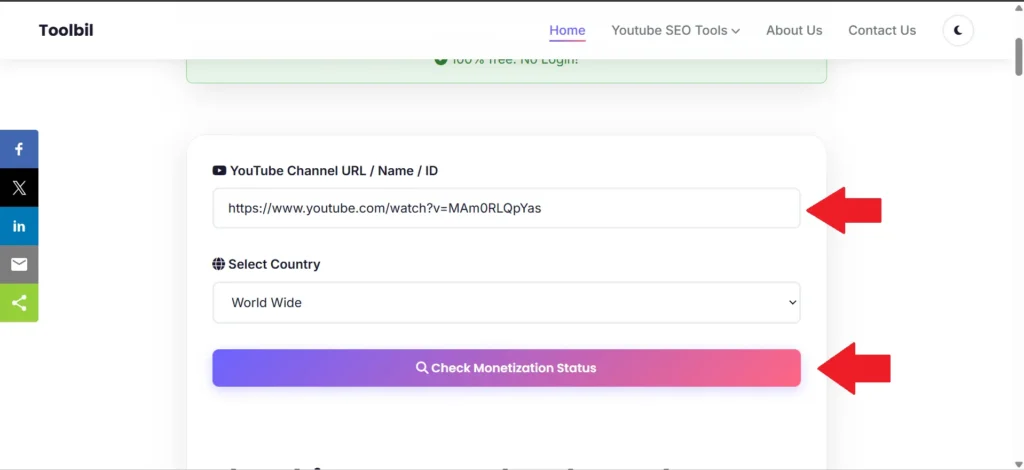
Task: Click the scrollbar down arrow
Action: click(1018, 463)
